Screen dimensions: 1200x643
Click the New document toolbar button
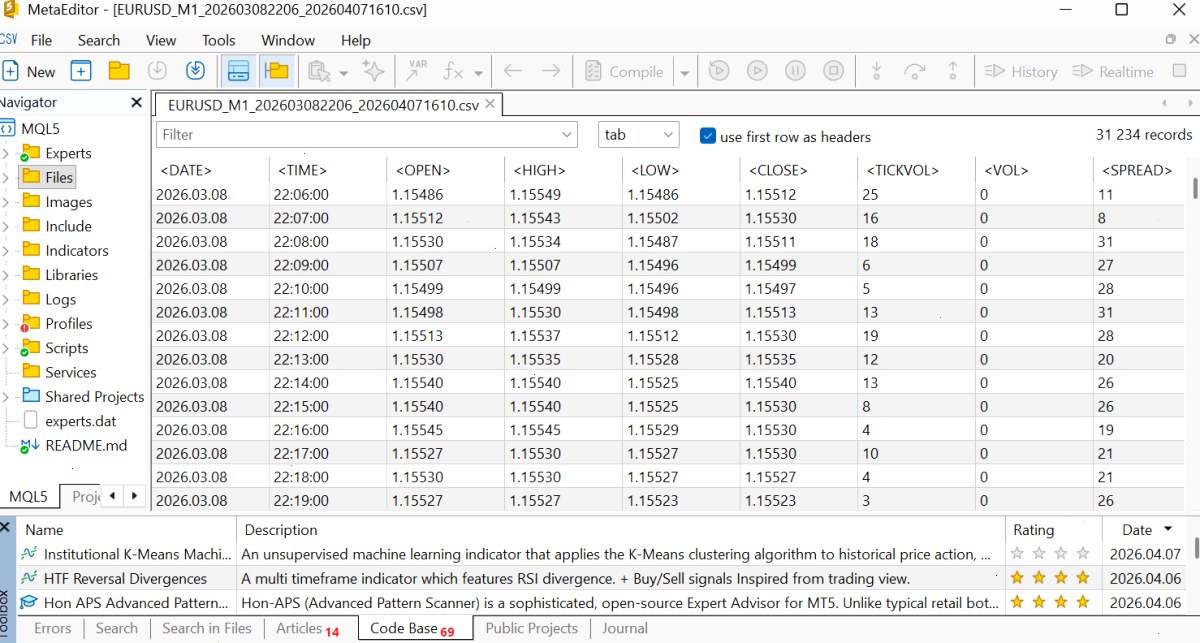click(x=29, y=71)
